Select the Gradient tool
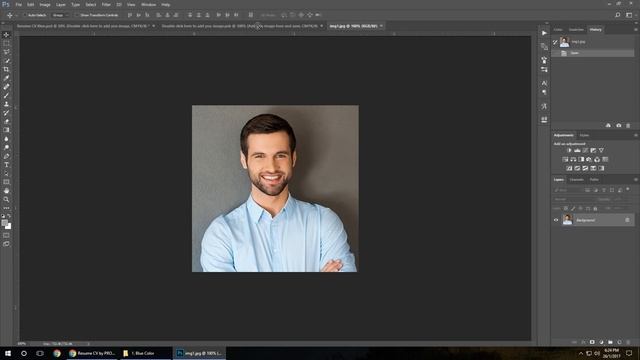 click(x=6, y=130)
